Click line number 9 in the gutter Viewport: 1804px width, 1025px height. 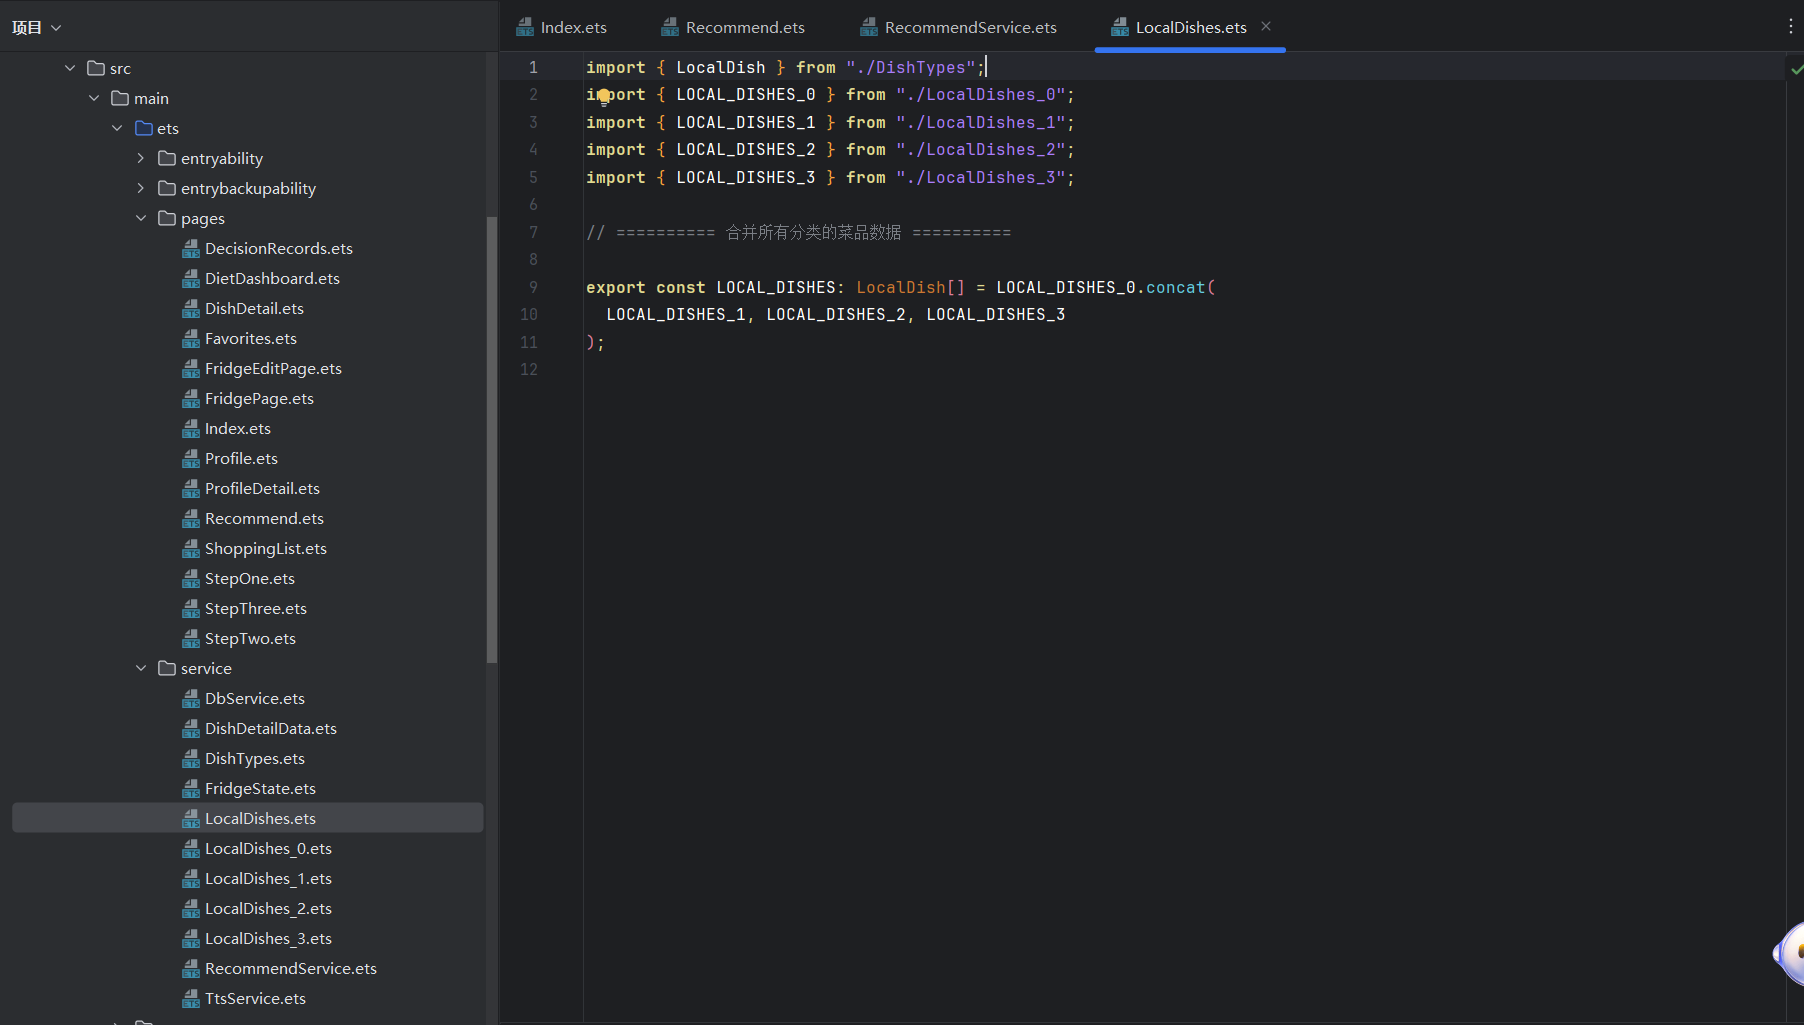point(533,287)
